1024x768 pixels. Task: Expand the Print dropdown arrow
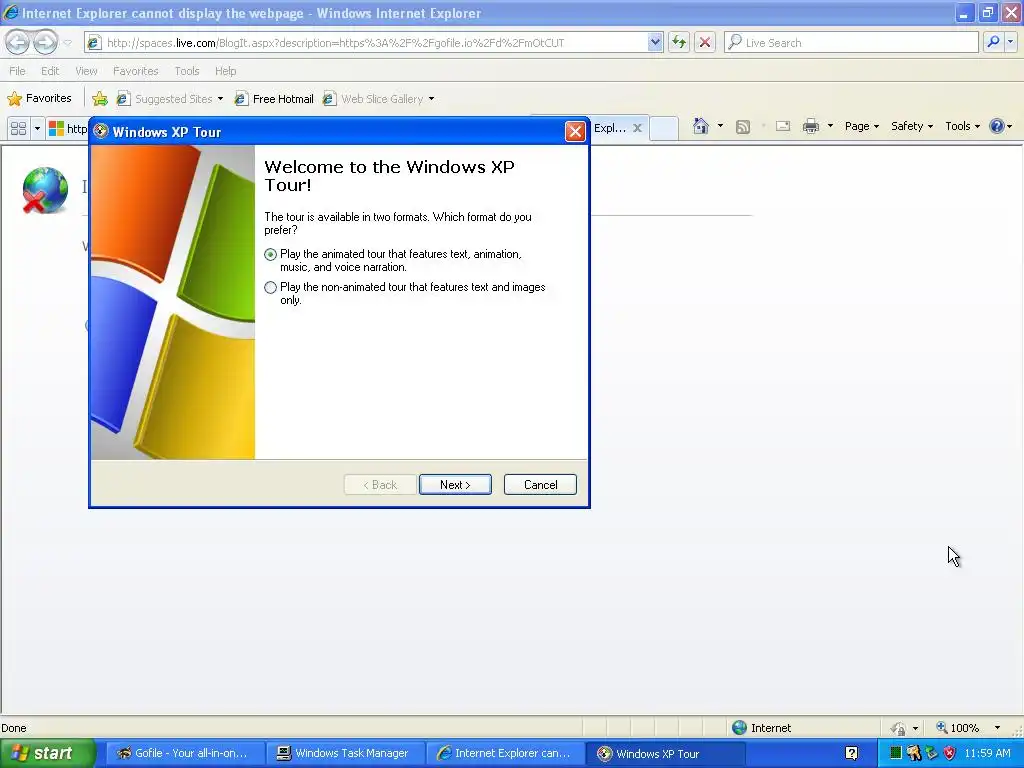click(830, 126)
